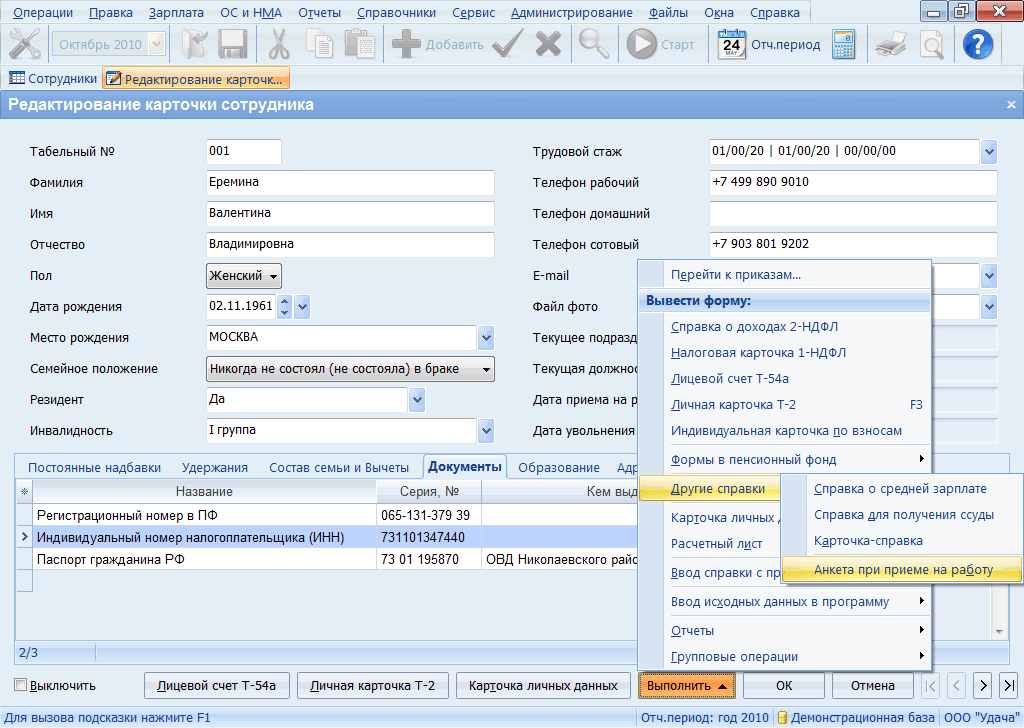This screenshot has height=728, width=1024.
Task: Open the Пол dropdown showing Женский
Action: tap(244, 276)
